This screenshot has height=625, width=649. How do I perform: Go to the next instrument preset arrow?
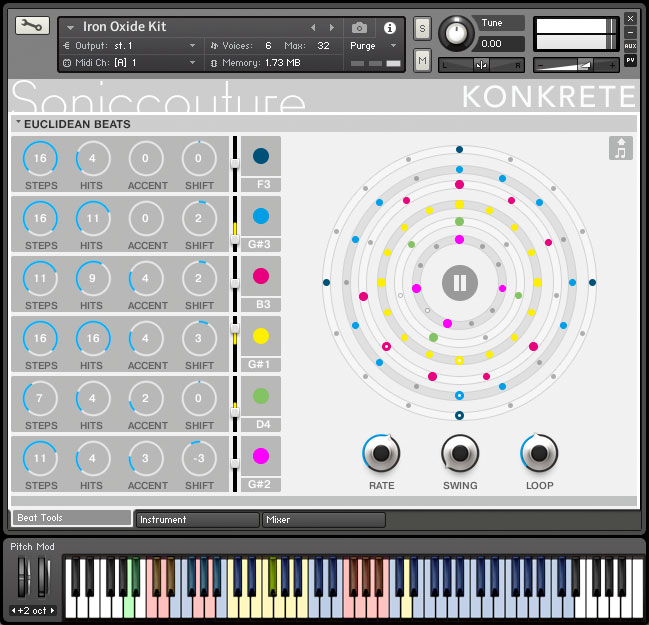[332, 28]
